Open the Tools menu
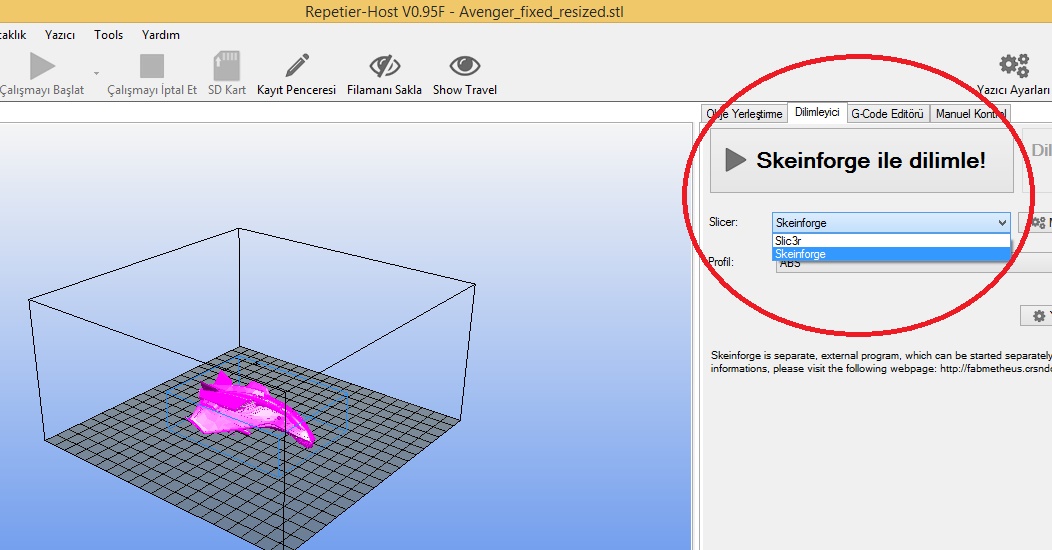Viewport: 1052px width, 550px height. (109, 35)
